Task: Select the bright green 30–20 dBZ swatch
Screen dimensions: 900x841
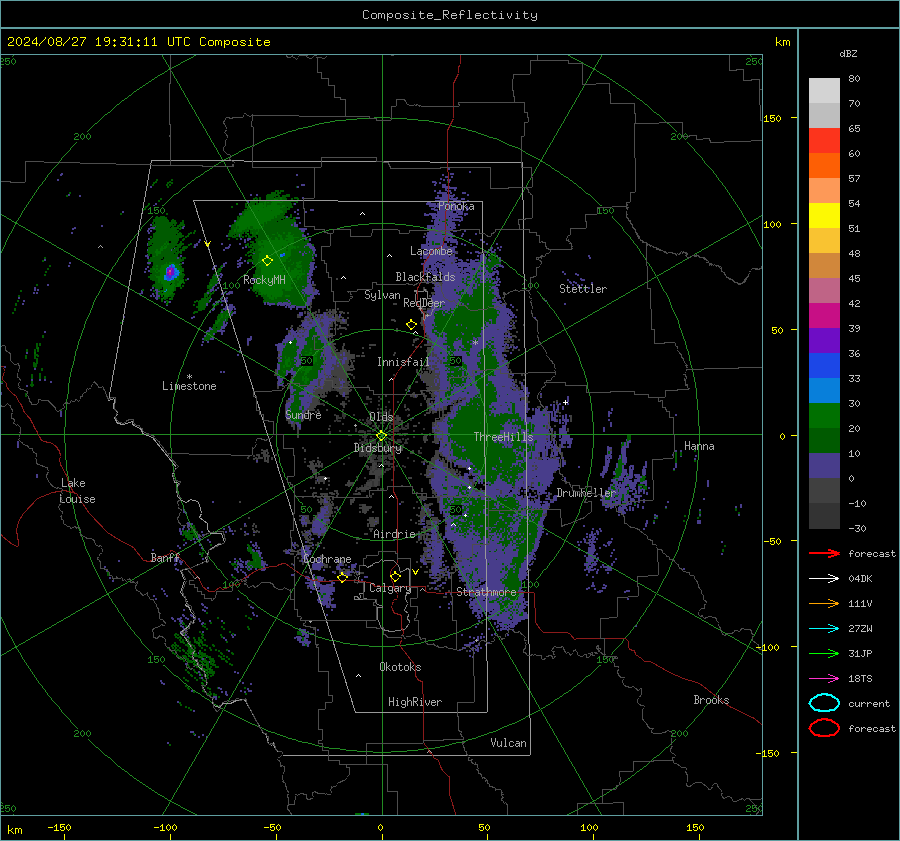Action: (x=824, y=416)
